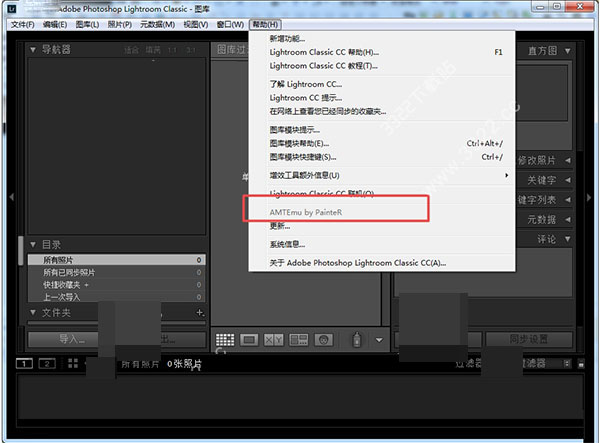Open 窗口(W) menu
Screen dimensions: 600x443
coord(230,25)
